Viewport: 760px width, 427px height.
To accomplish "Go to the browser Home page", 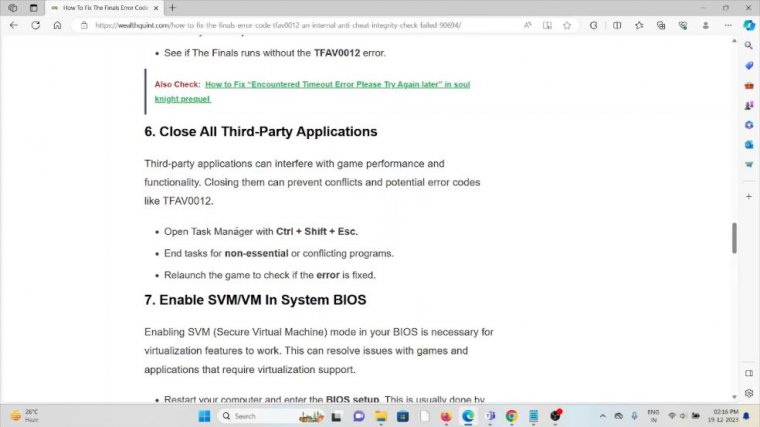I will pos(58,25).
